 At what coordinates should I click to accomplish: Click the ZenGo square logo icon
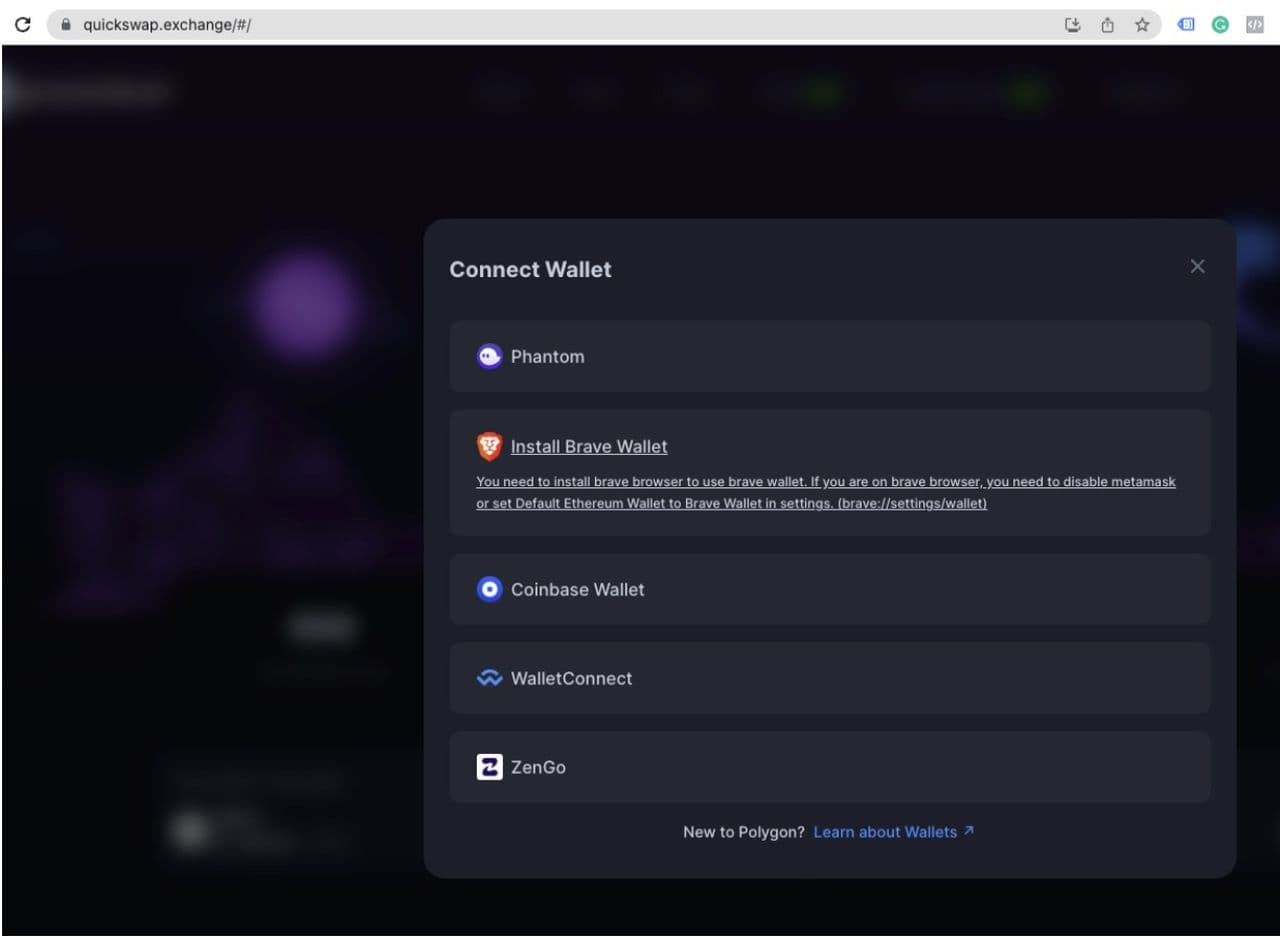coord(489,767)
